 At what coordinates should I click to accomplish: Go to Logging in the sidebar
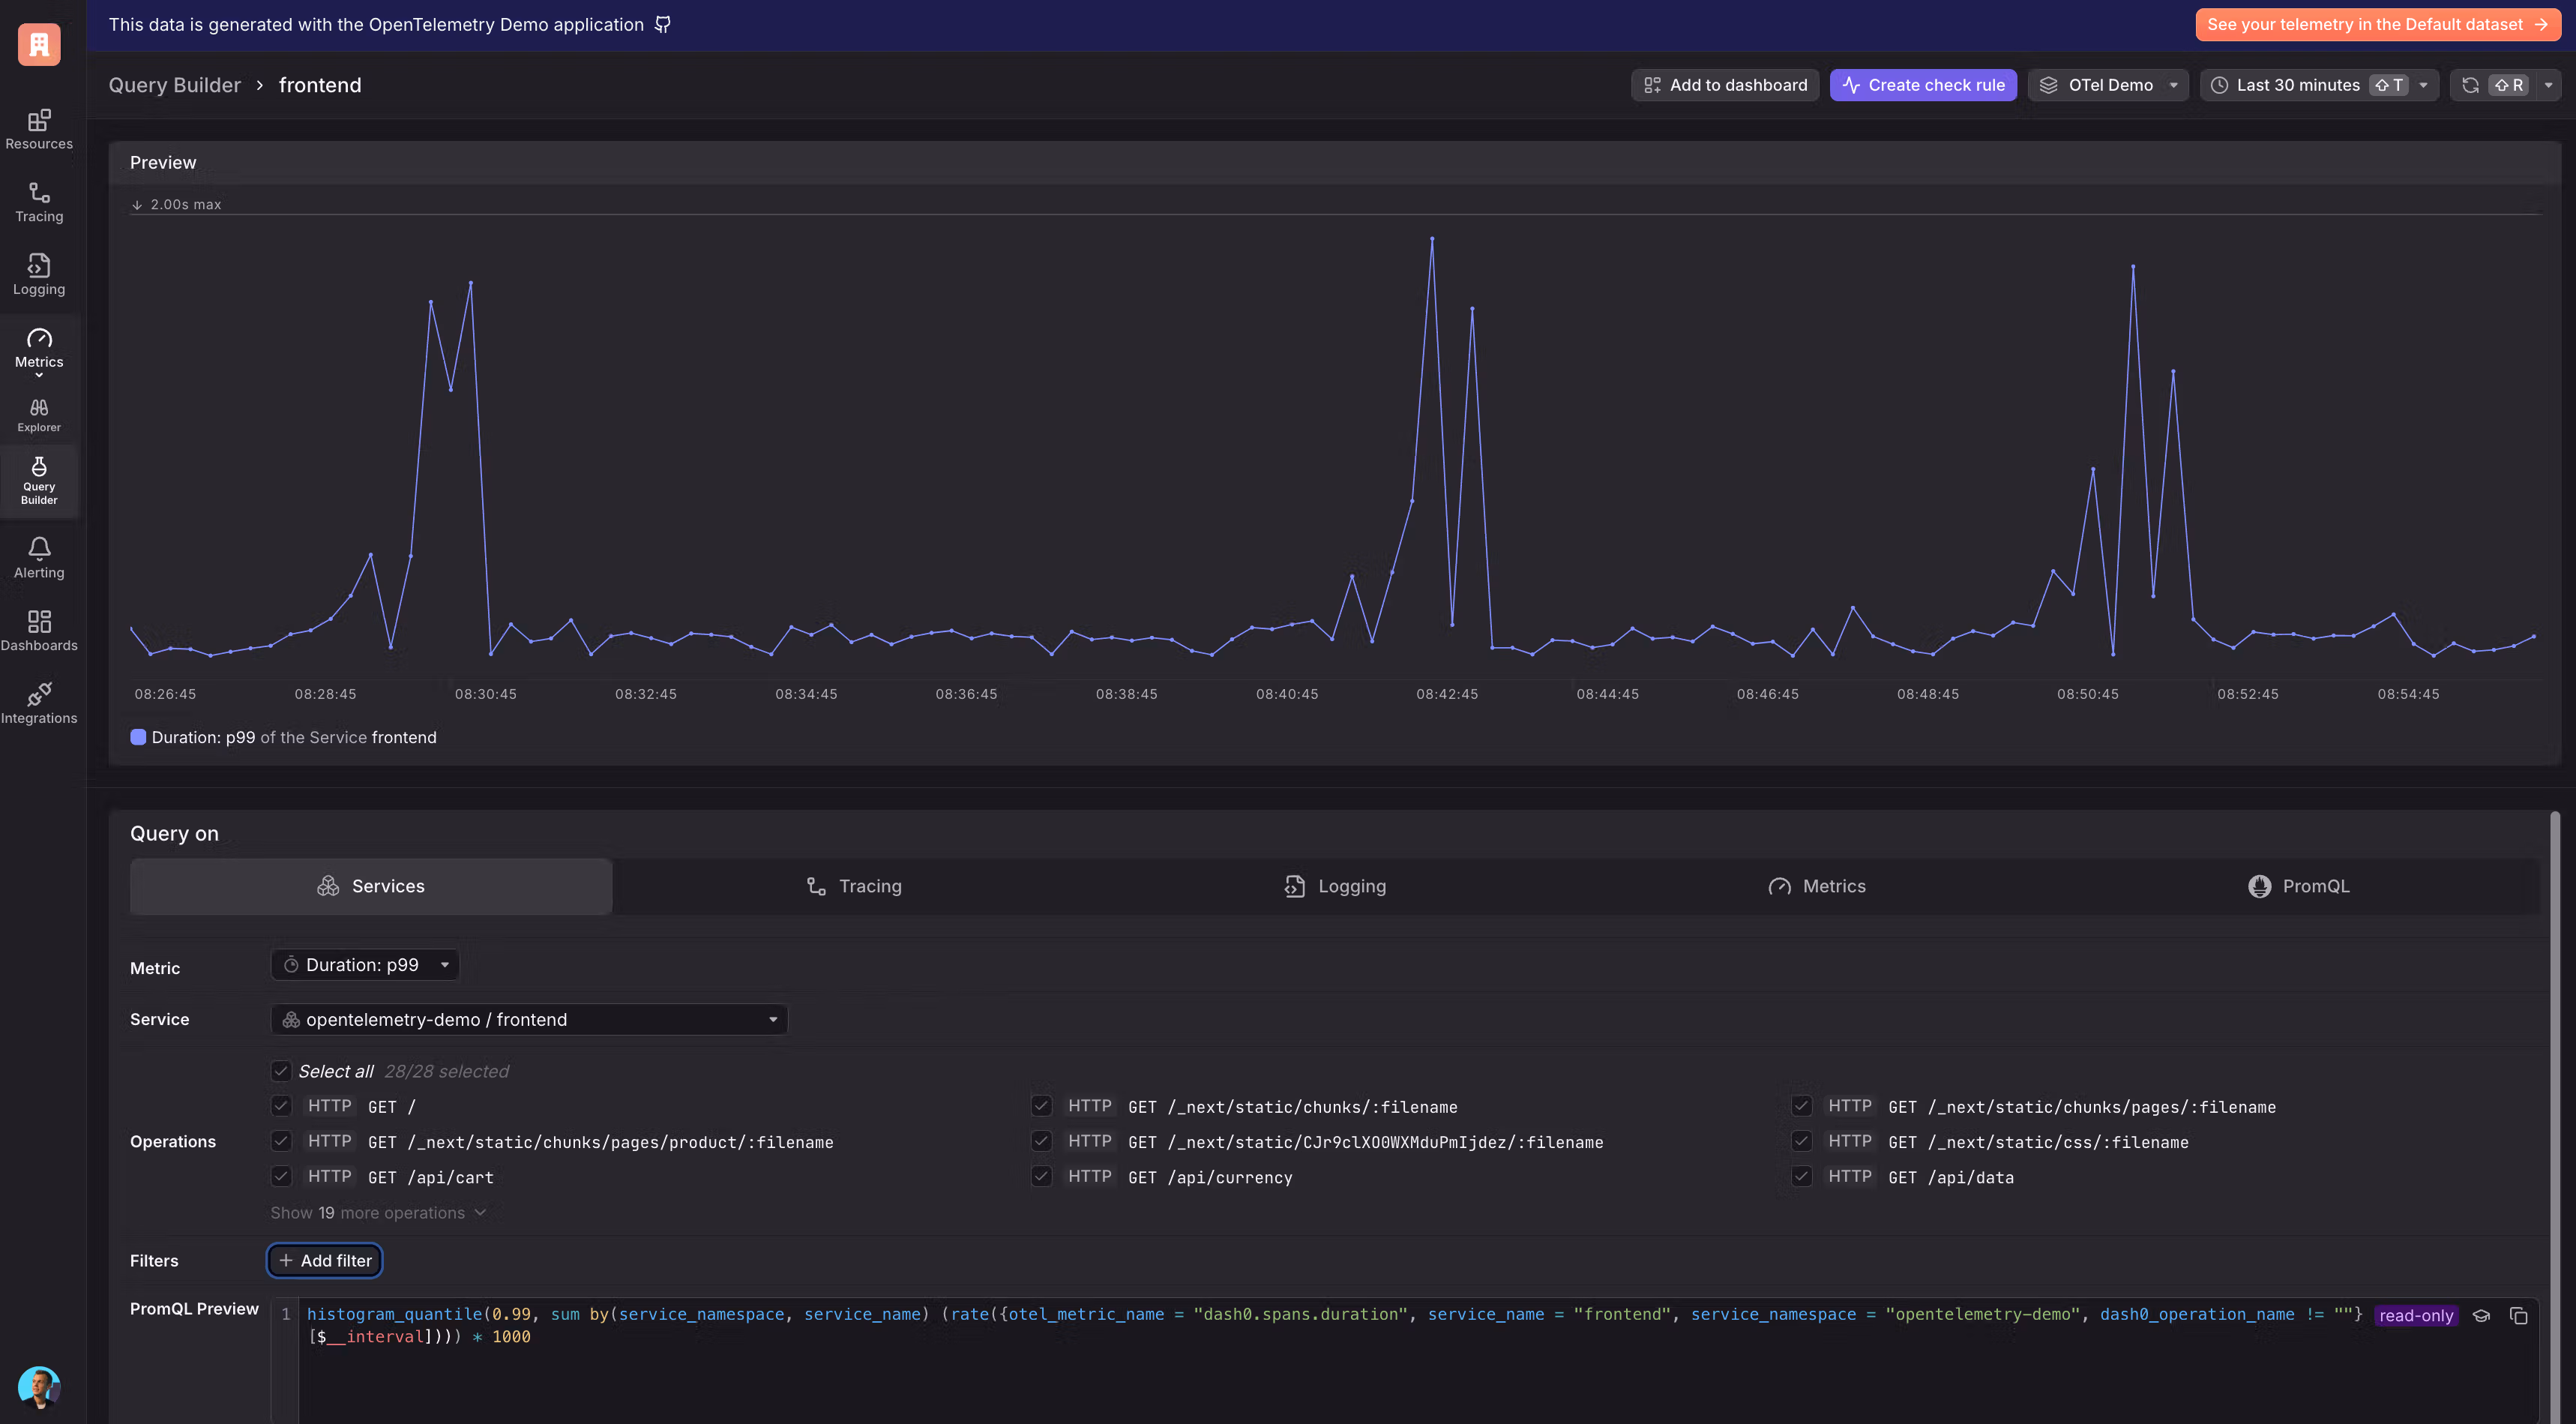click(39, 274)
